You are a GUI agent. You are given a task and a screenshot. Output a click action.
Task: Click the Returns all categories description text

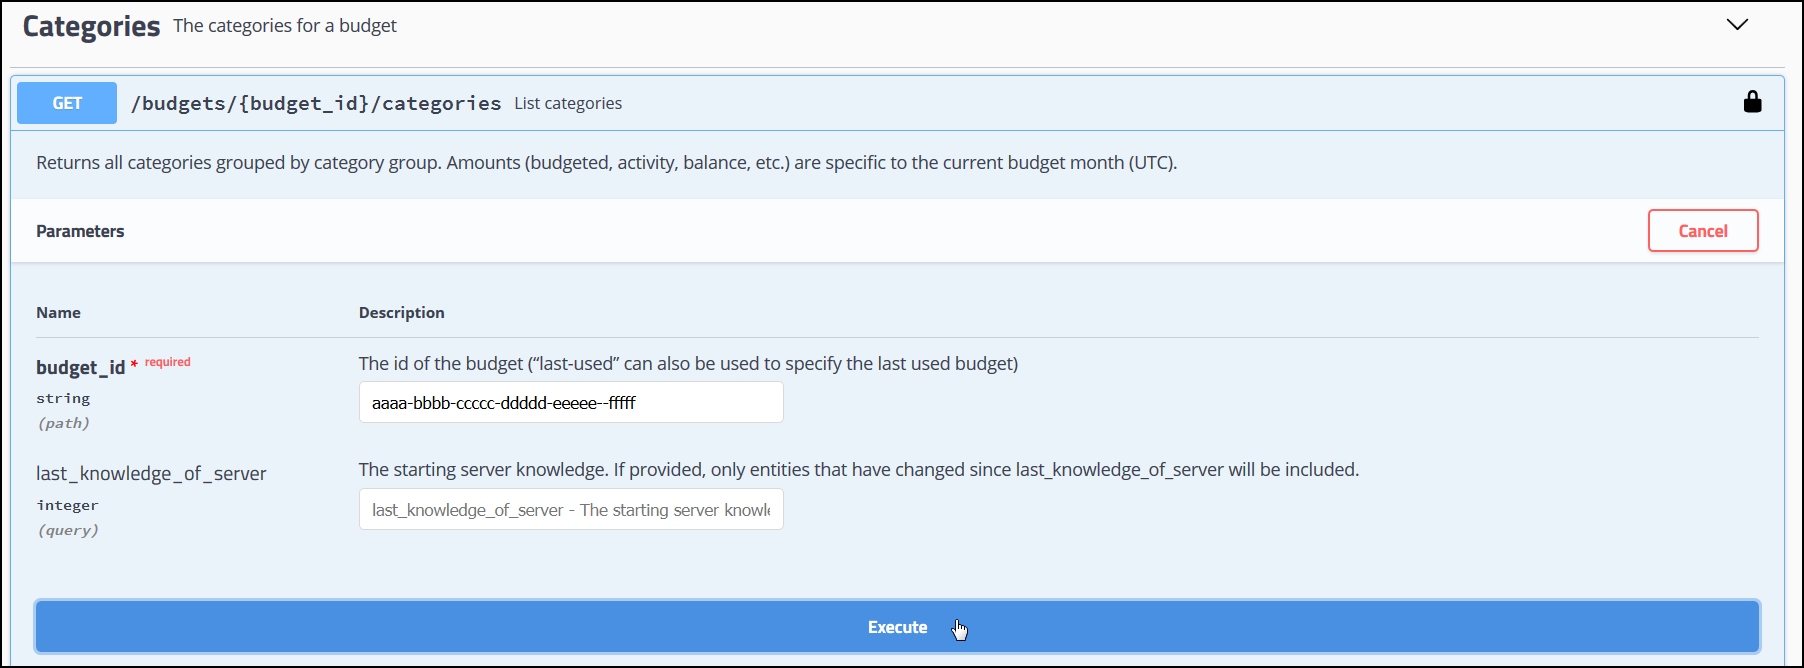(x=606, y=162)
